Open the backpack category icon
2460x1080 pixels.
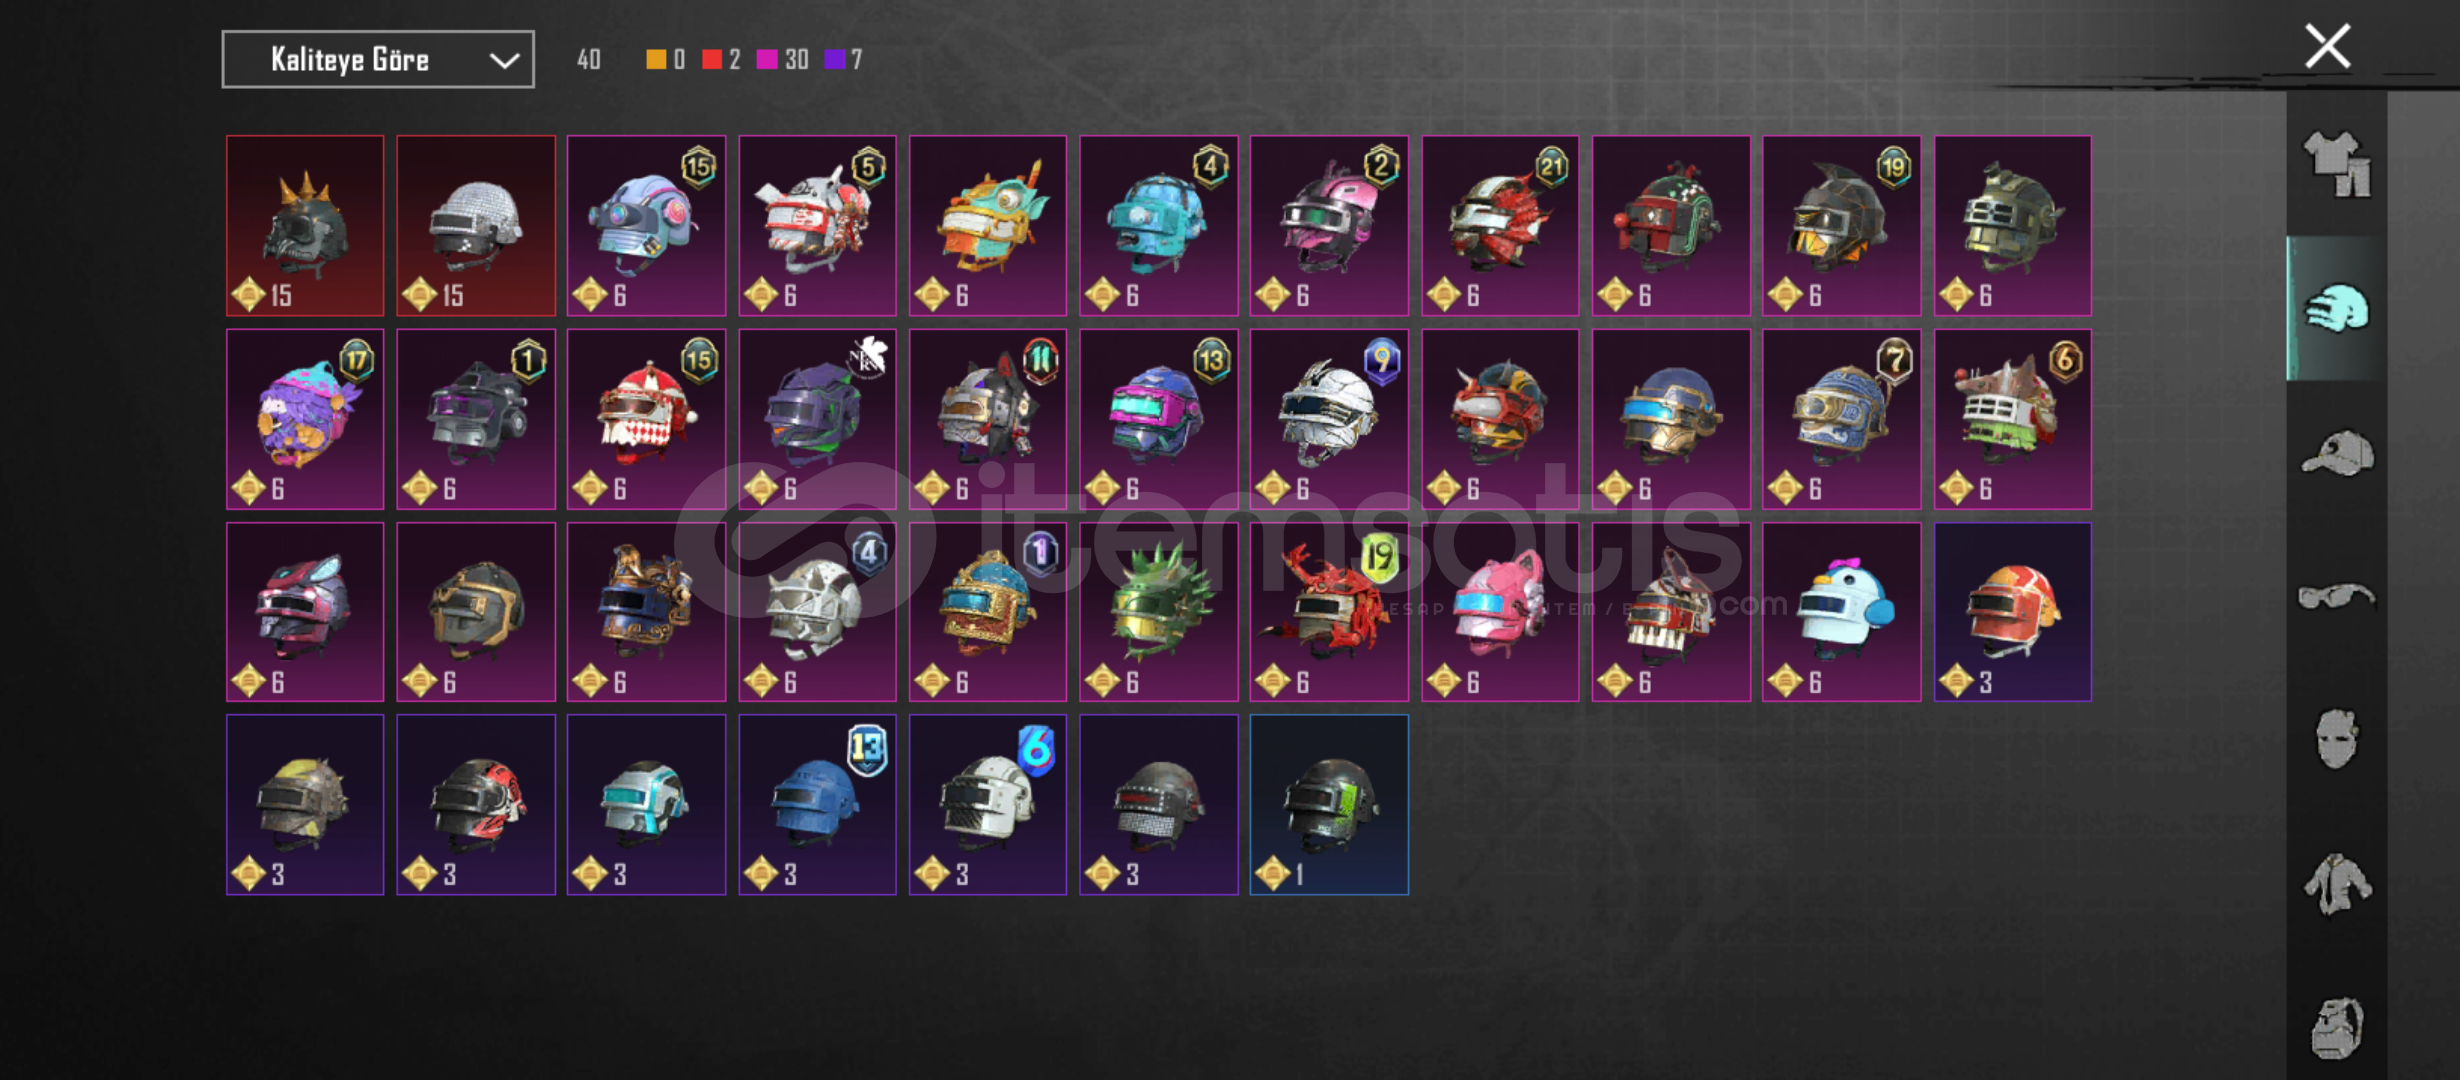click(x=2337, y=1028)
